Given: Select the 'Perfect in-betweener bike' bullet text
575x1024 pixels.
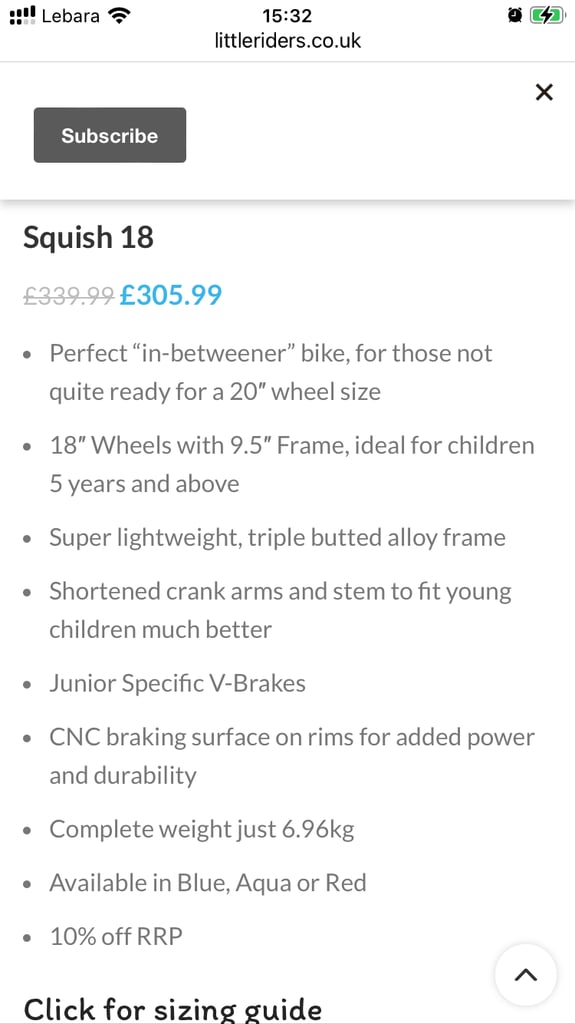Looking at the screenshot, I should pos(271,372).
